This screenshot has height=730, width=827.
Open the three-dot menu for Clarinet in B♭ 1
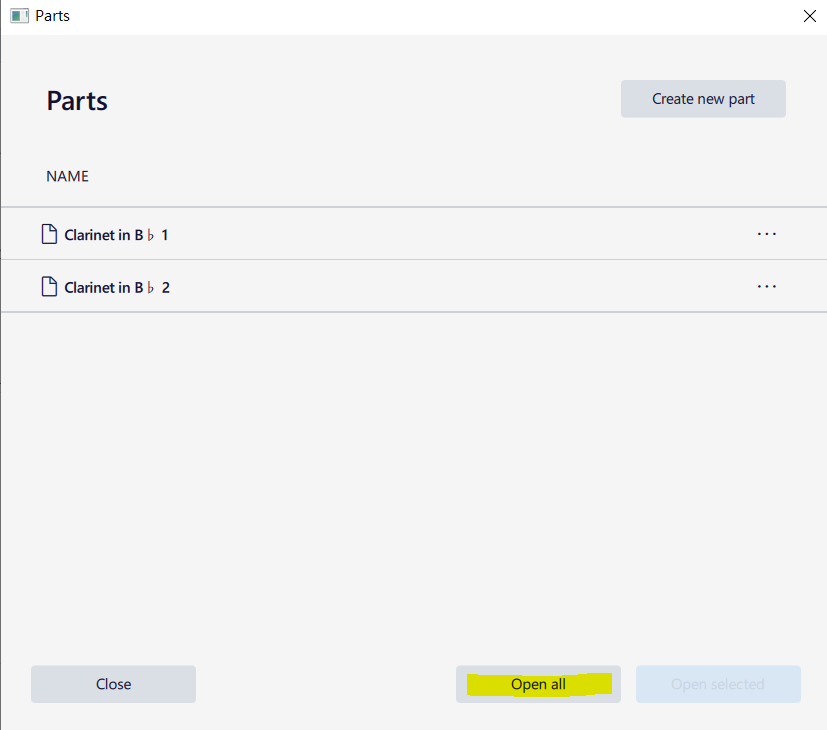point(766,234)
